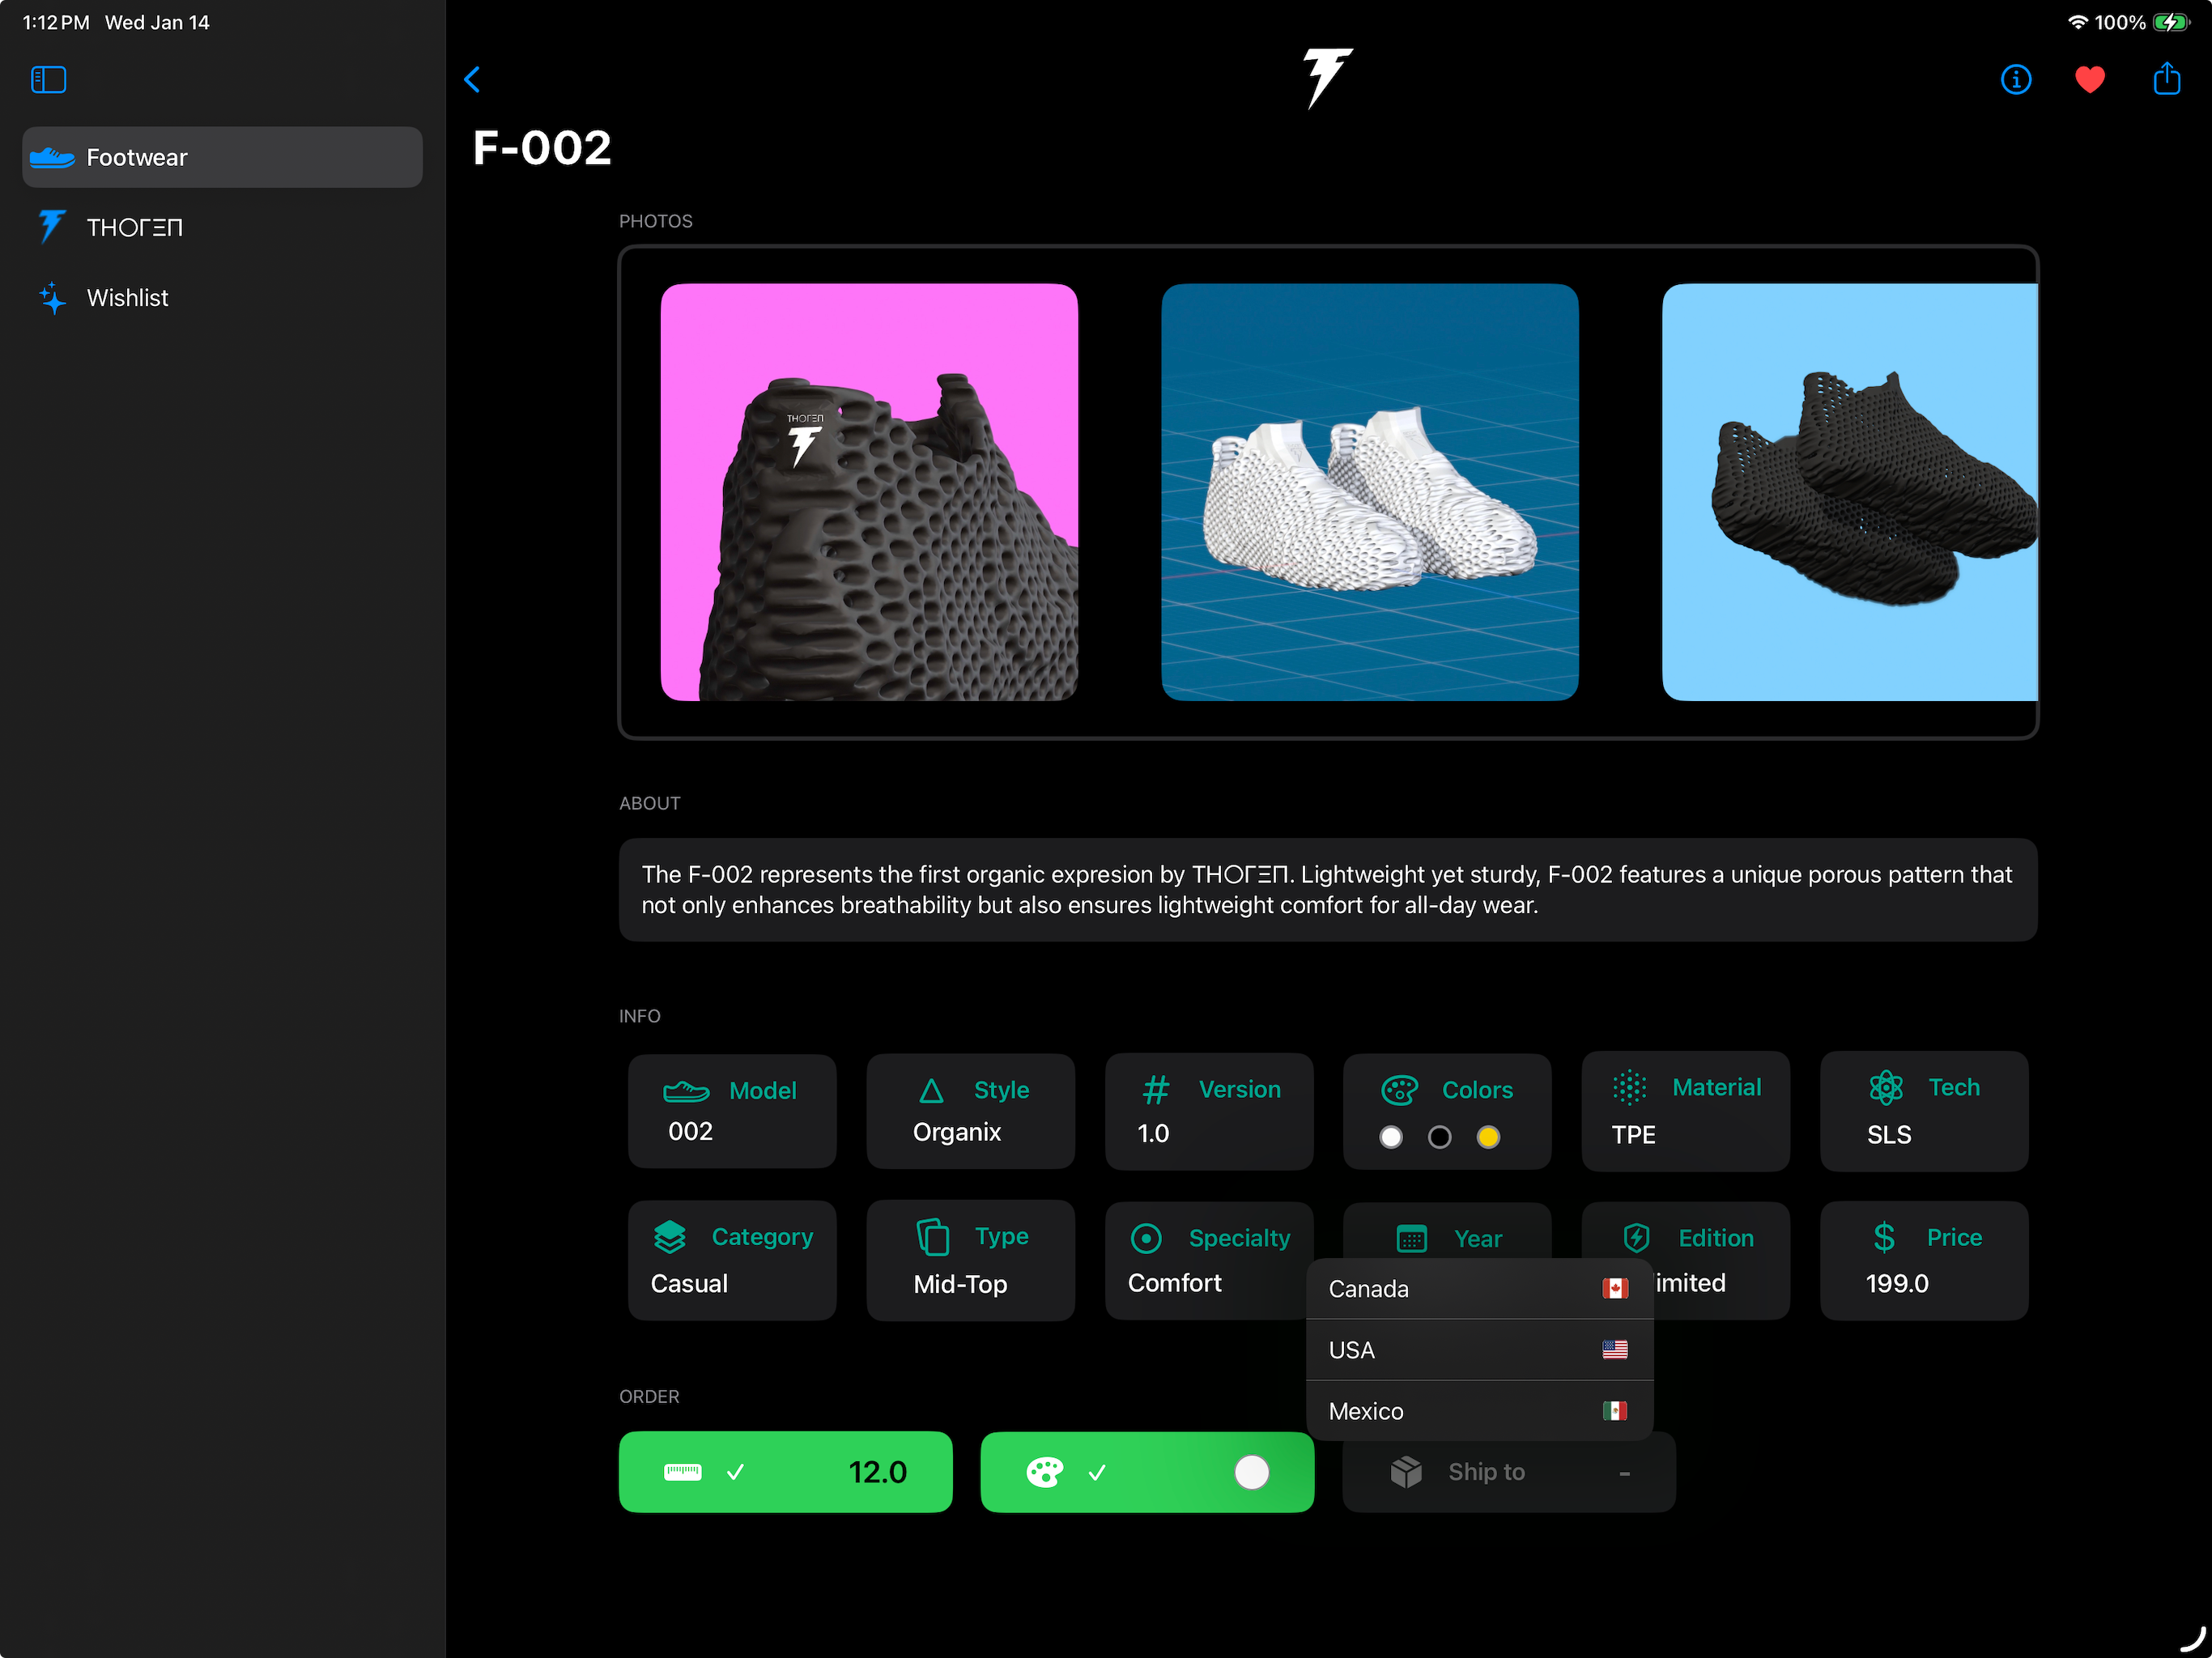
Task: Click the blue shoe icon beside Footwear
Action: point(52,157)
